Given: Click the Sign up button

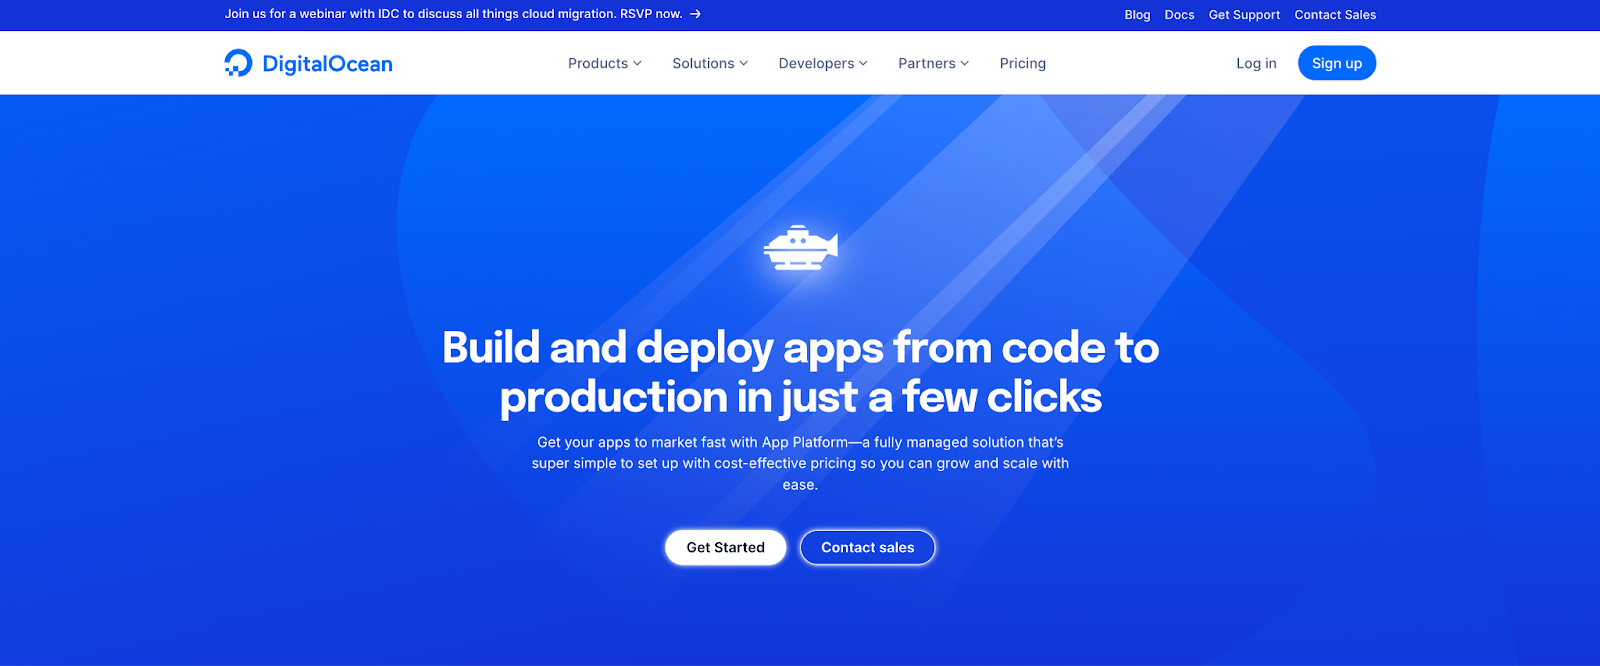Looking at the screenshot, I should point(1337,63).
